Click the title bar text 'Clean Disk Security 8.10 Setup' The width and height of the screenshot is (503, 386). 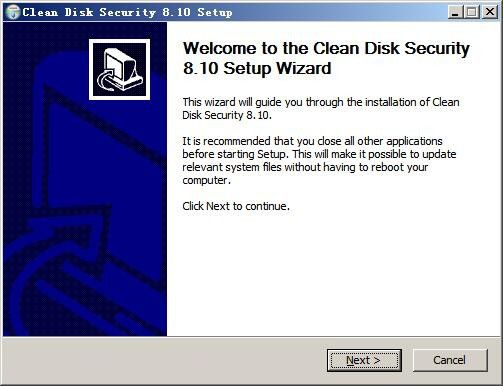[x=127, y=12]
